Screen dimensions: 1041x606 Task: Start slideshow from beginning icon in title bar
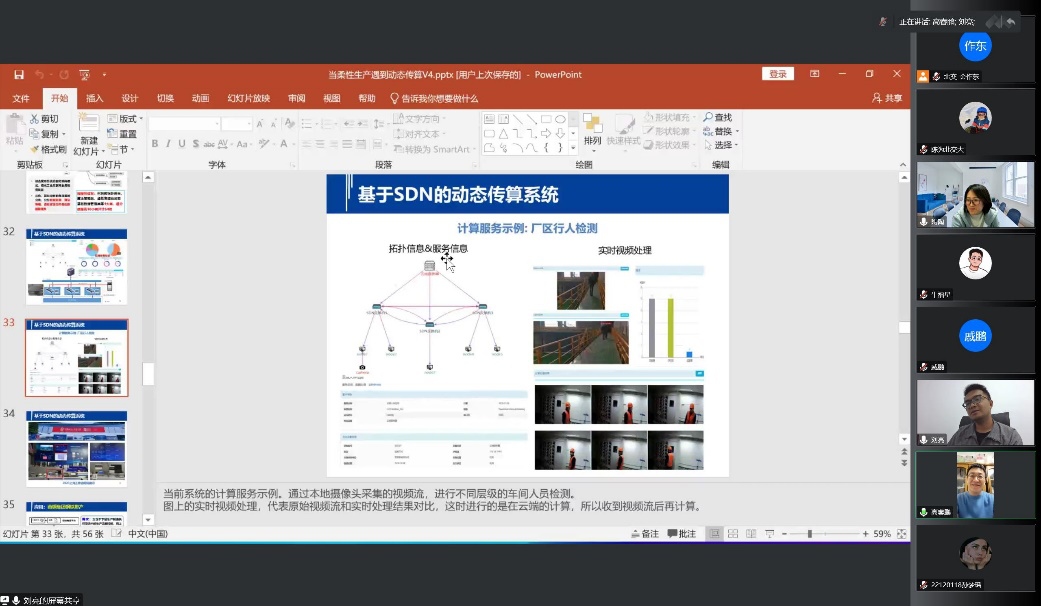(84, 75)
